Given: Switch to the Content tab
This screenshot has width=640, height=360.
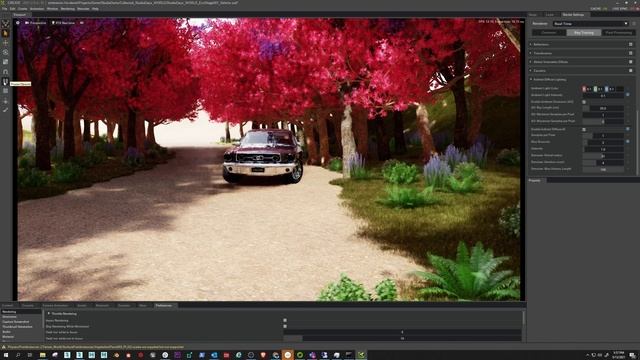Looking at the screenshot, I should click(x=8, y=305).
